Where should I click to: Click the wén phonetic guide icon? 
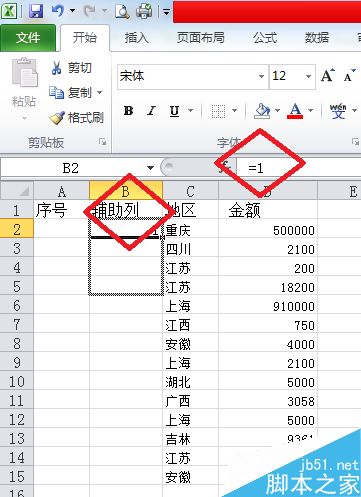click(x=338, y=110)
